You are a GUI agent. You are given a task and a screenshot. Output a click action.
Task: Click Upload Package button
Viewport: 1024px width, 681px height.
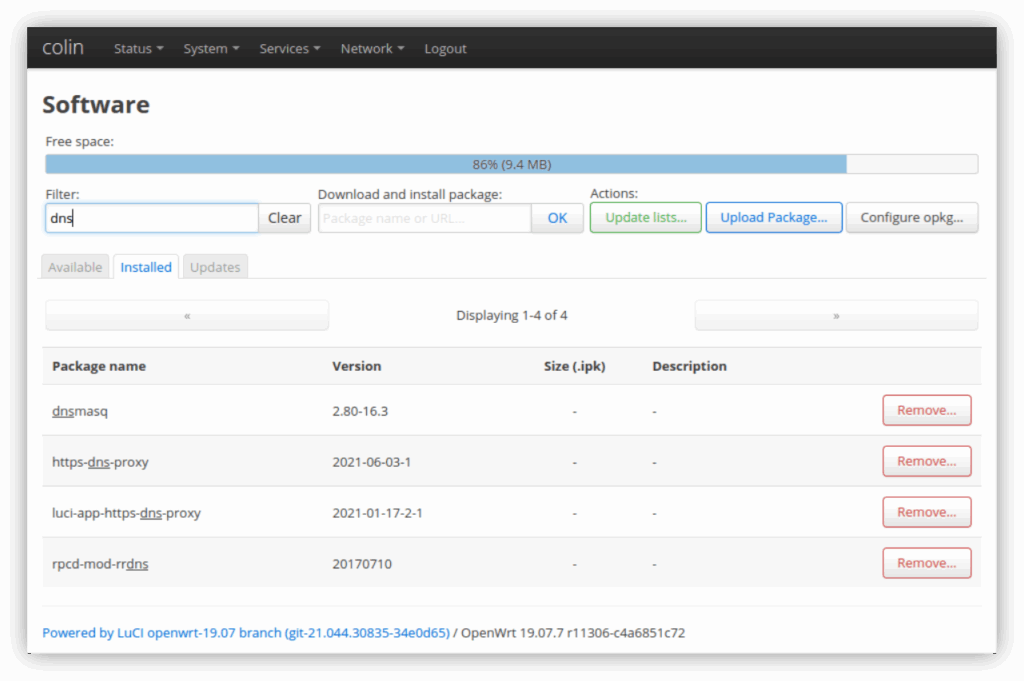[773, 218]
